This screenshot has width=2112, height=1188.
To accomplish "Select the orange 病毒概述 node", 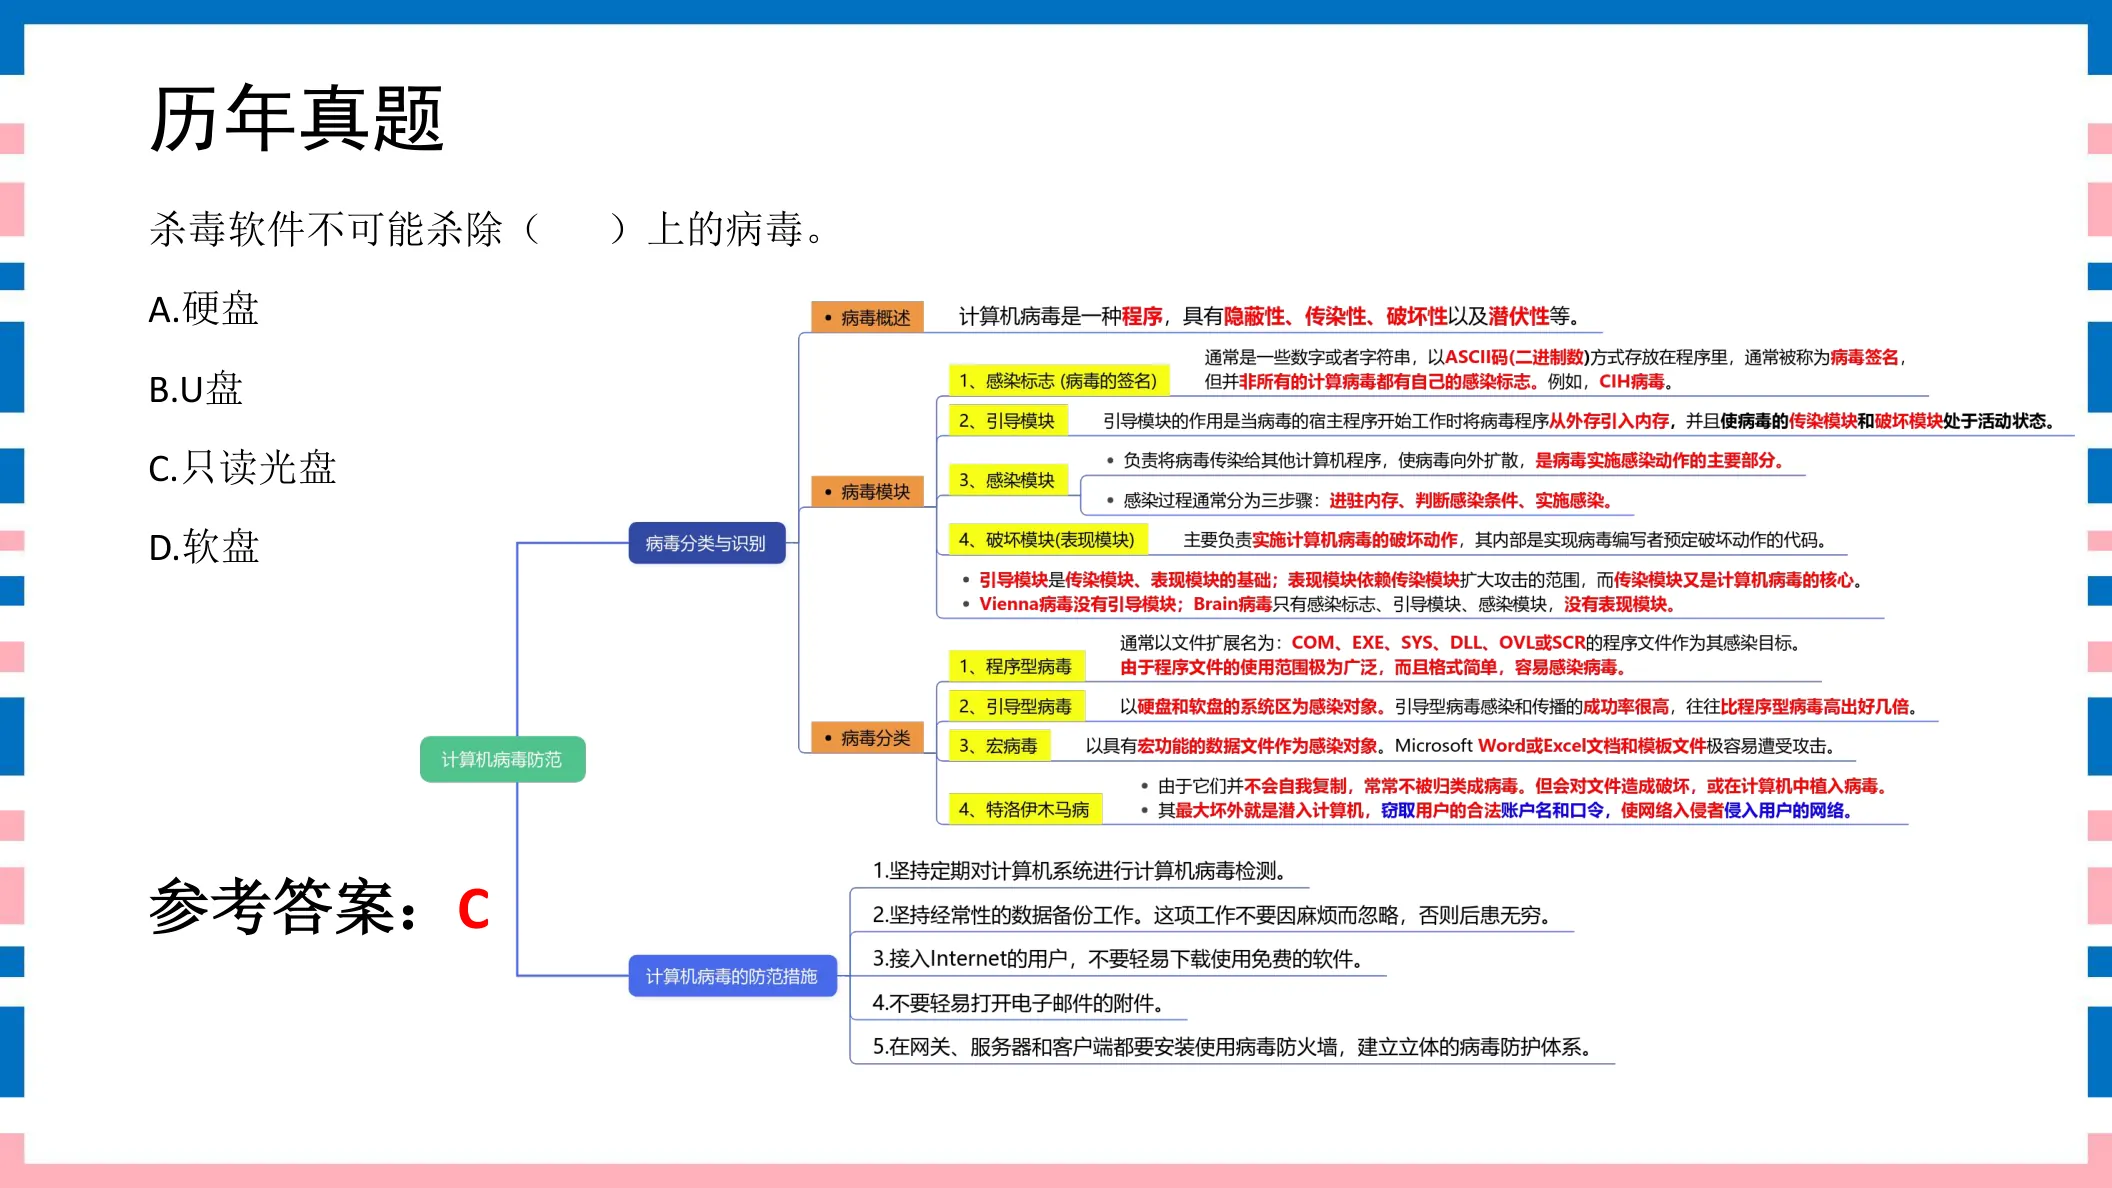I will [x=867, y=317].
